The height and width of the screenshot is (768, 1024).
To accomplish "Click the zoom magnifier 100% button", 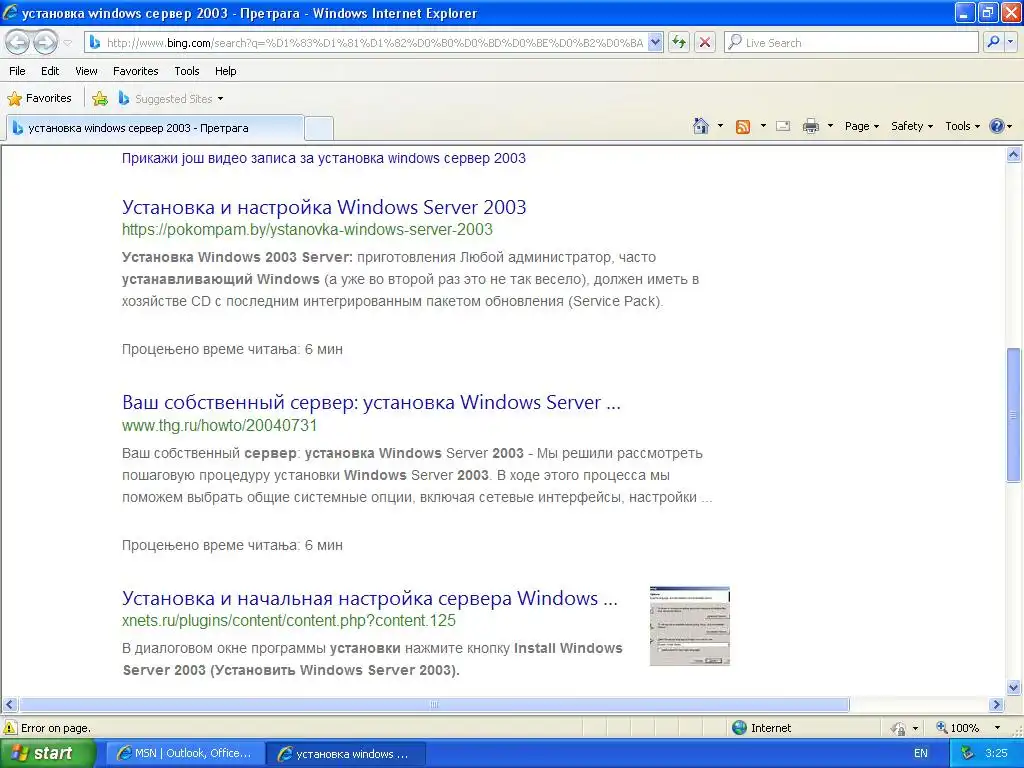I will pos(958,728).
